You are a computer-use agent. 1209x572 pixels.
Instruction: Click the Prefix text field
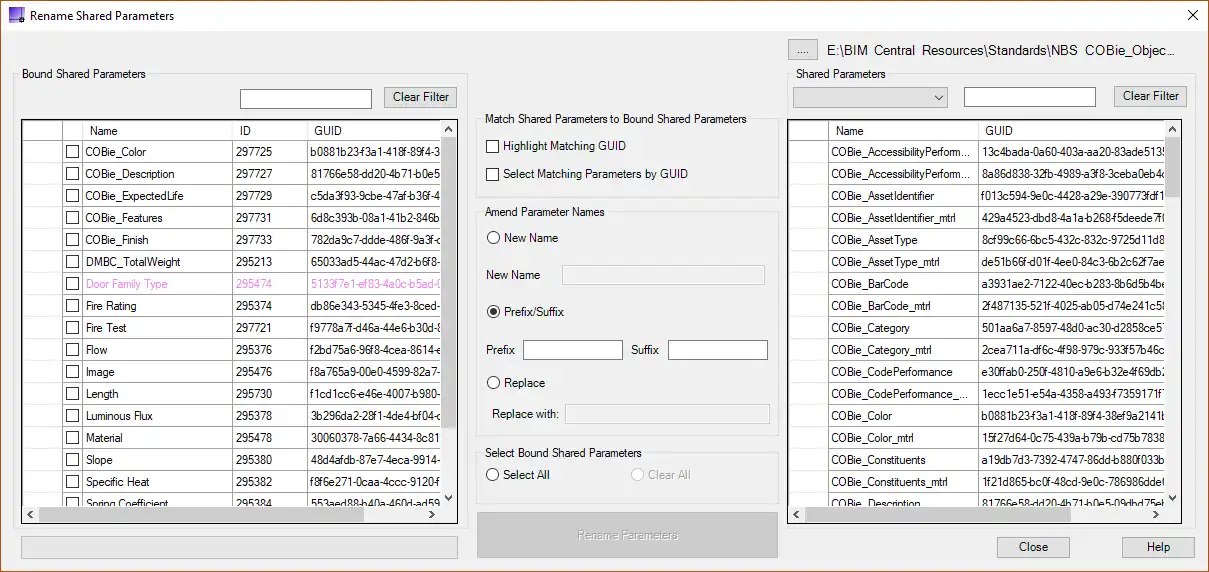[x=572, y=350]
